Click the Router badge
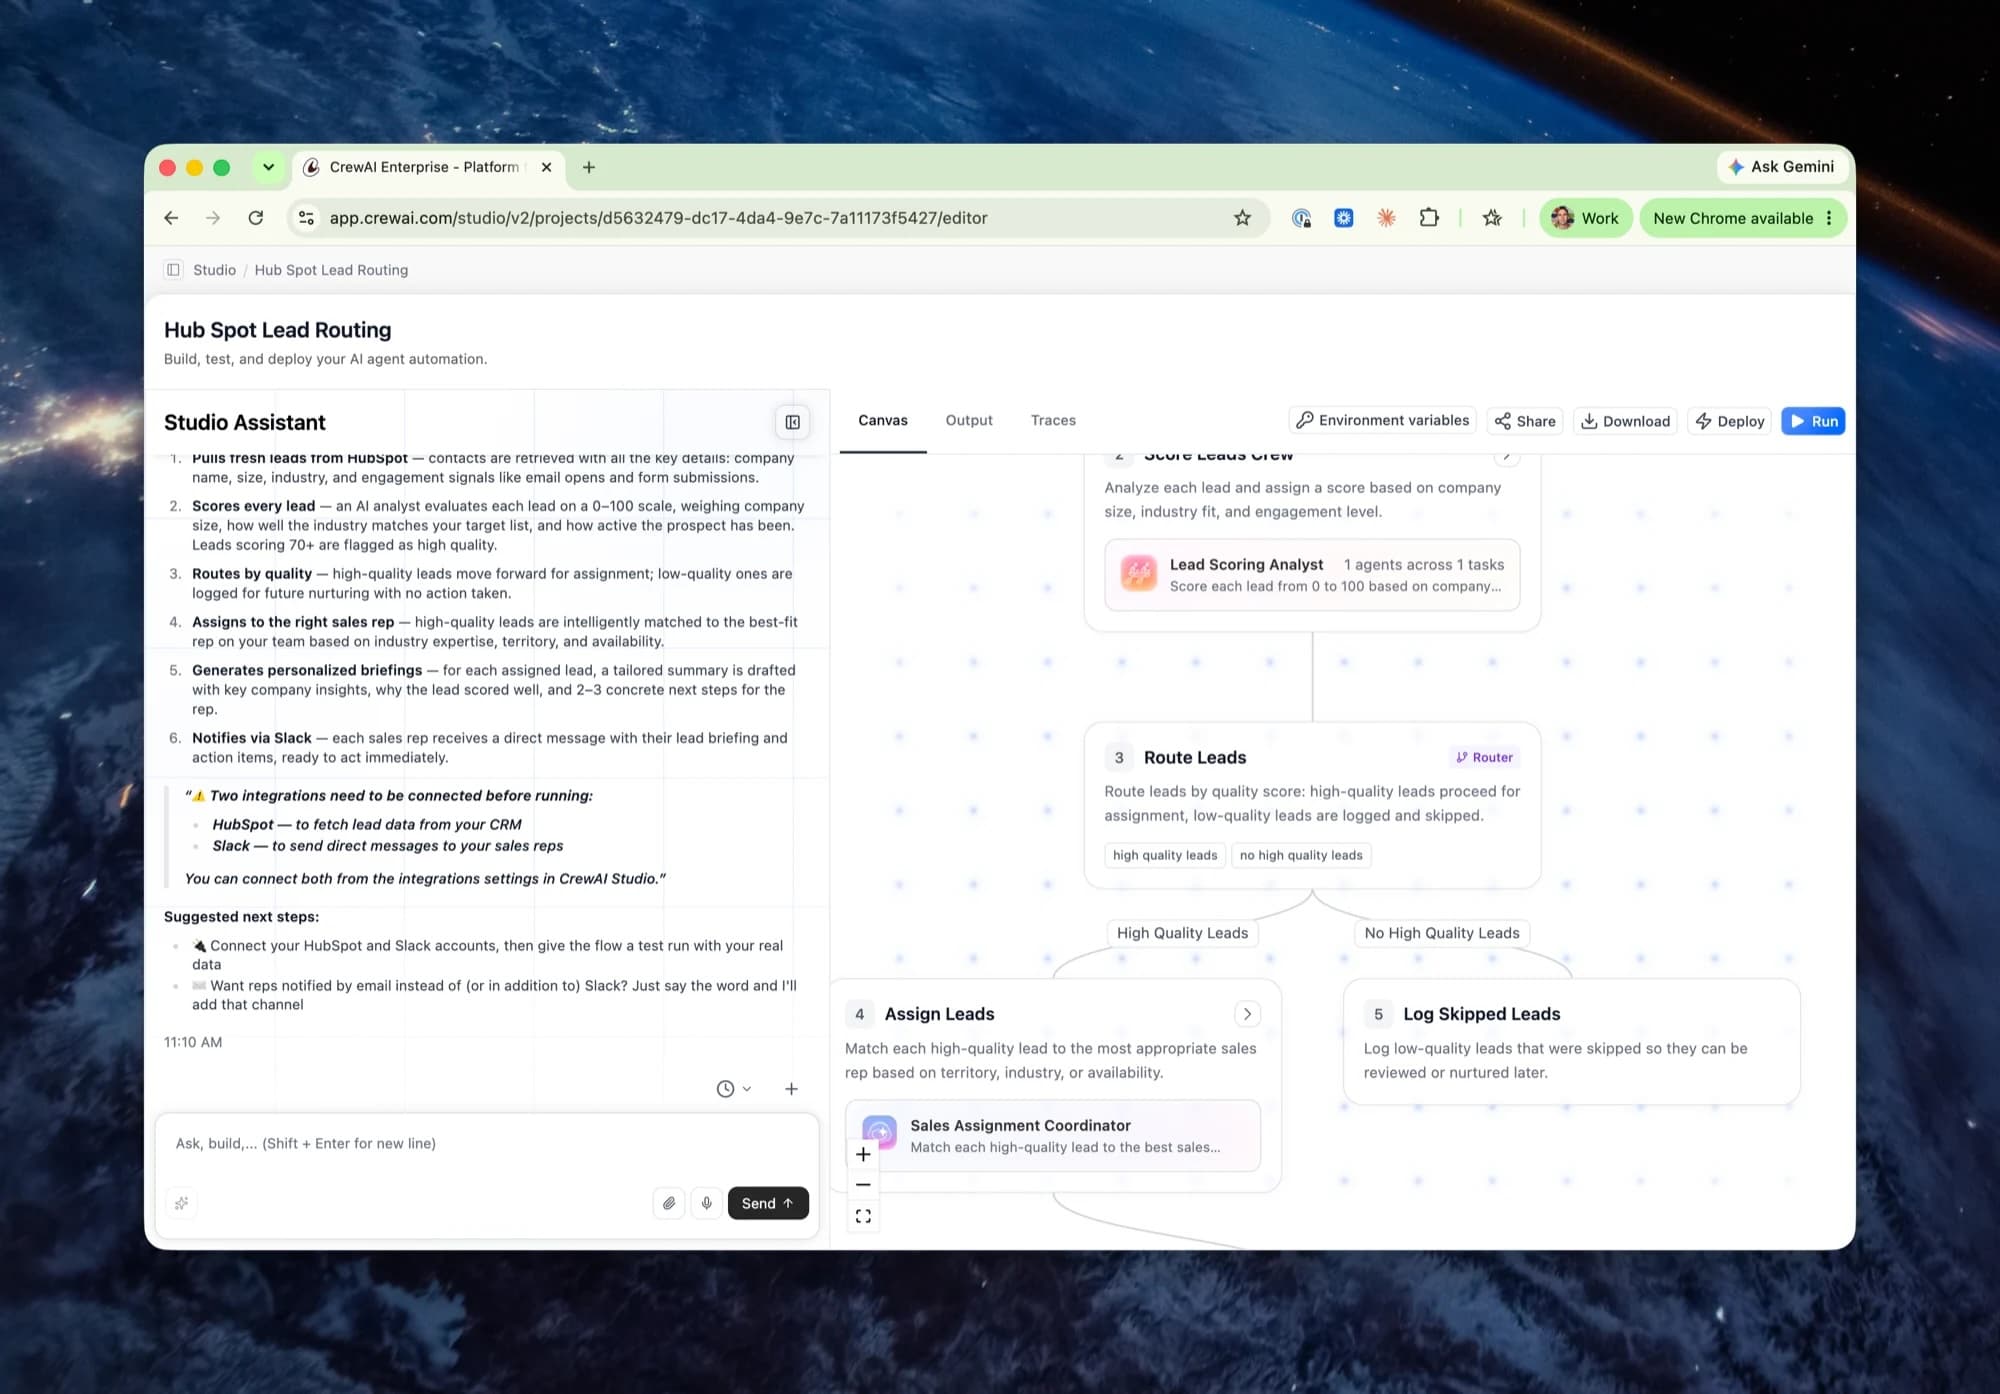Viewport: 2000px width, 1394px height. [1484, 758]
